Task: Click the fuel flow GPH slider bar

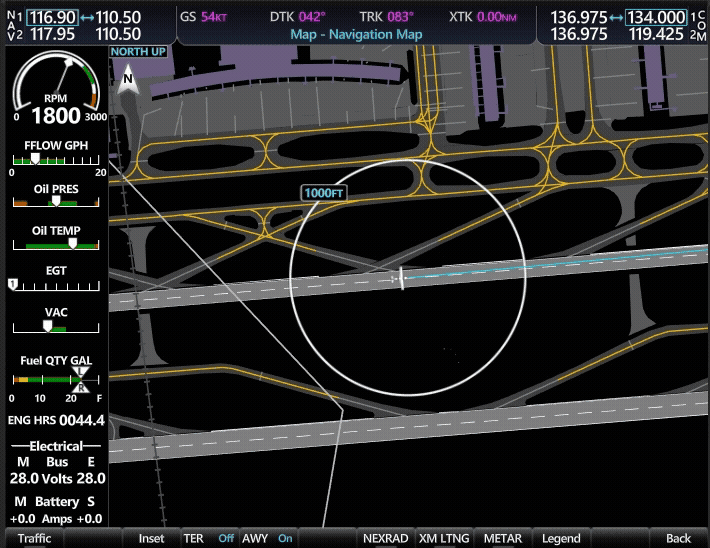Action: click(56, 159)
